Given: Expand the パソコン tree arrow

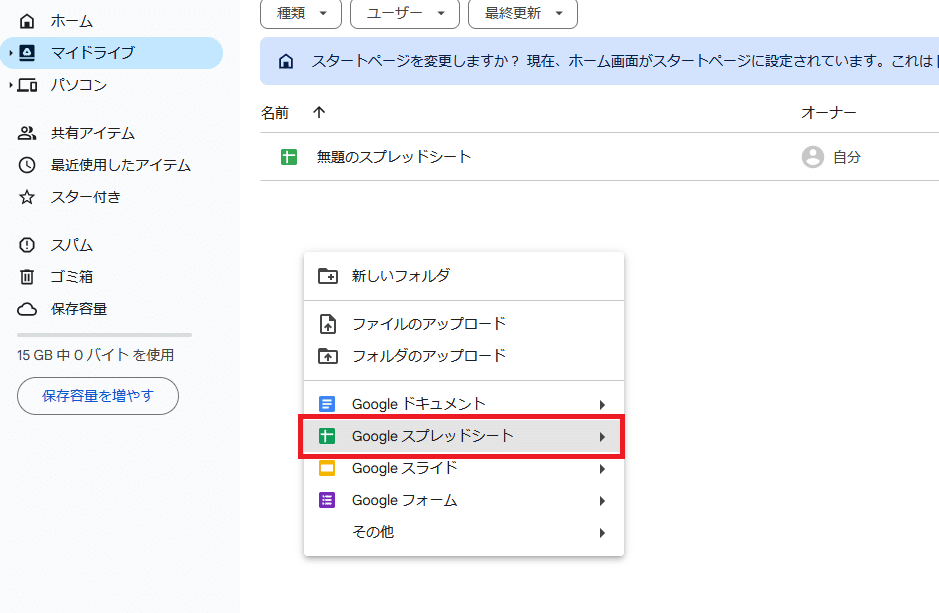Looking at the screenshot, I should click(10, 85).
